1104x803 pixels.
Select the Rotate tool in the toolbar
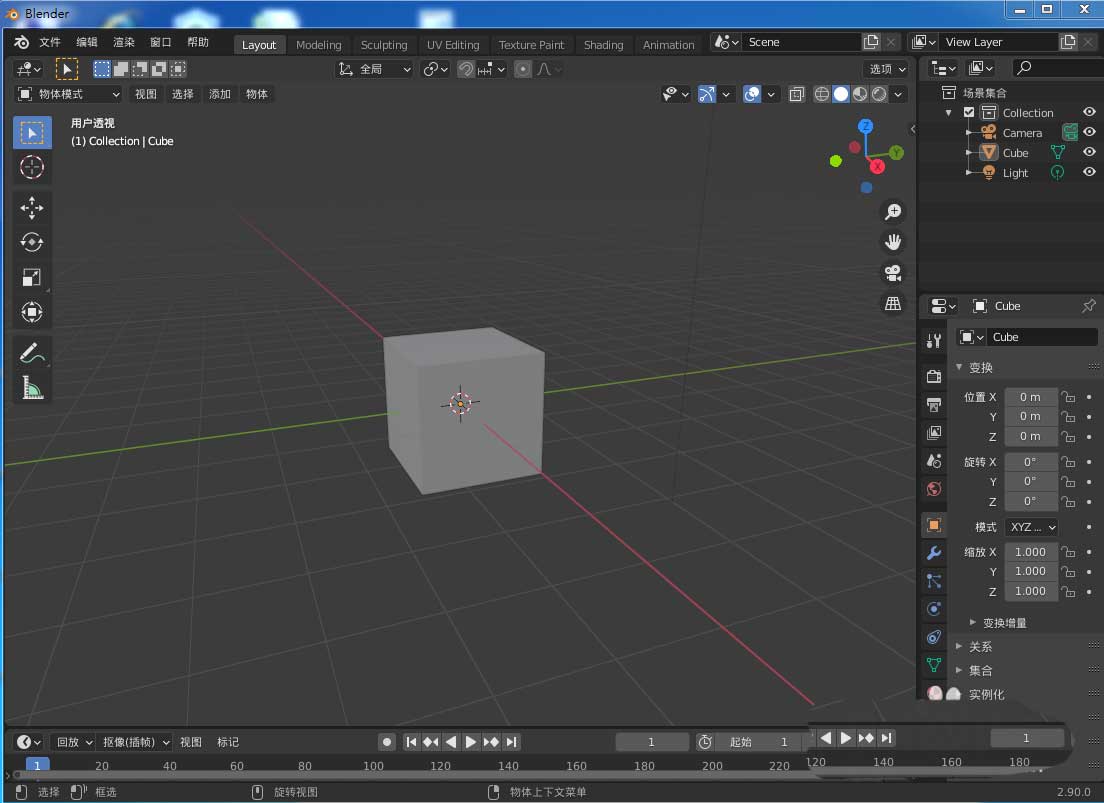[32, 242]
